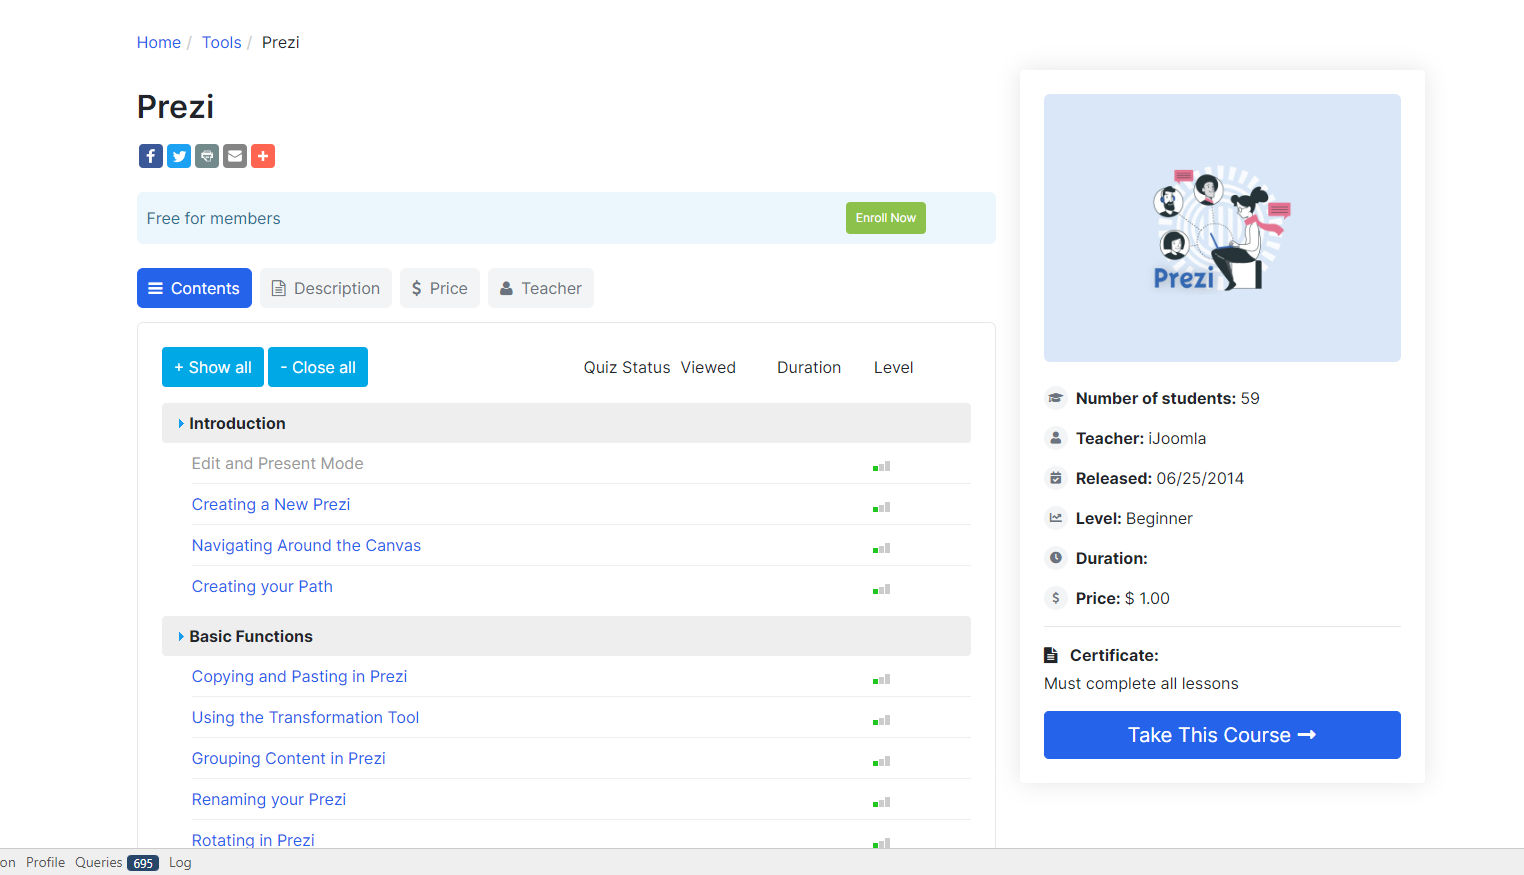
Task: Go to Home breadcrumb link
Action: coord(159,42)
